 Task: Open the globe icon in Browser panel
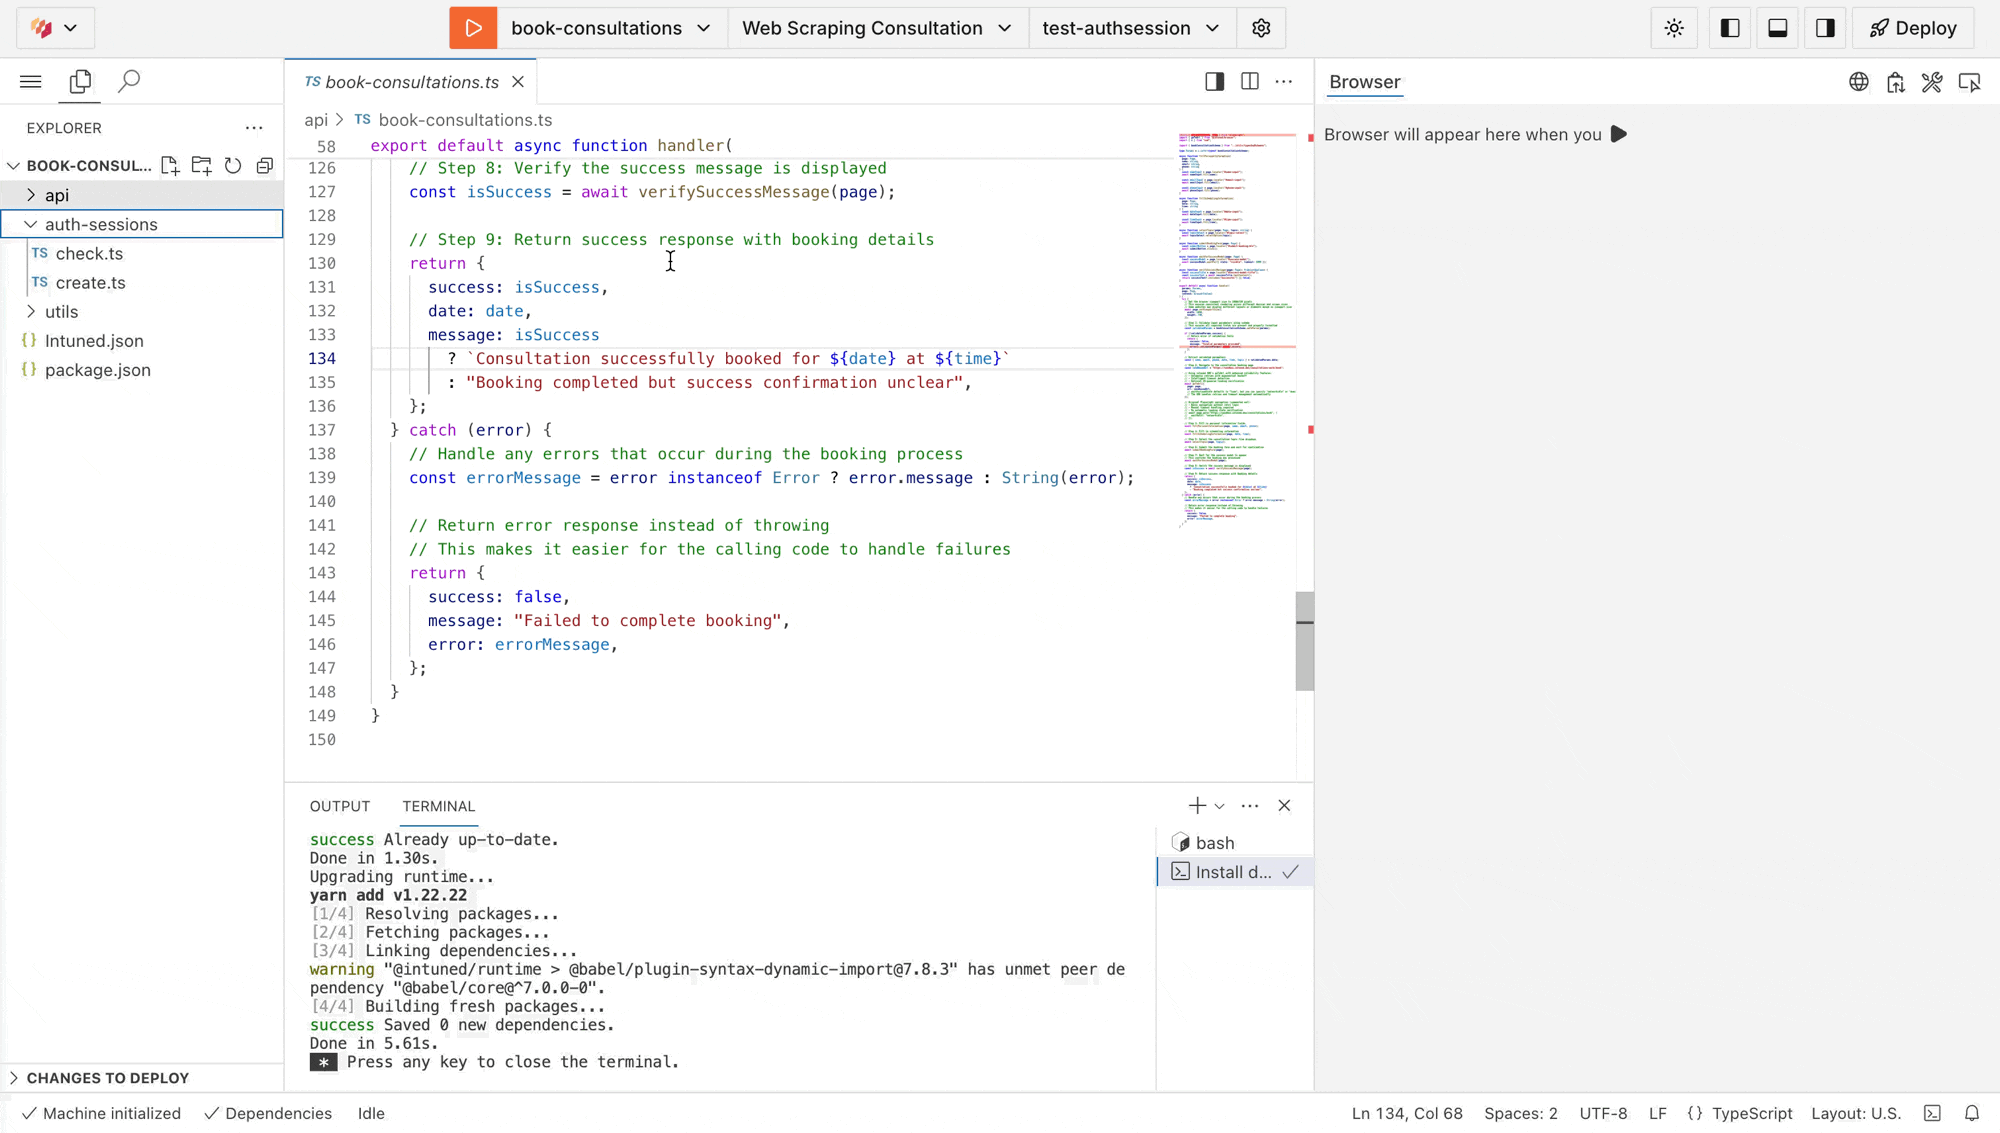point(1858,83)
